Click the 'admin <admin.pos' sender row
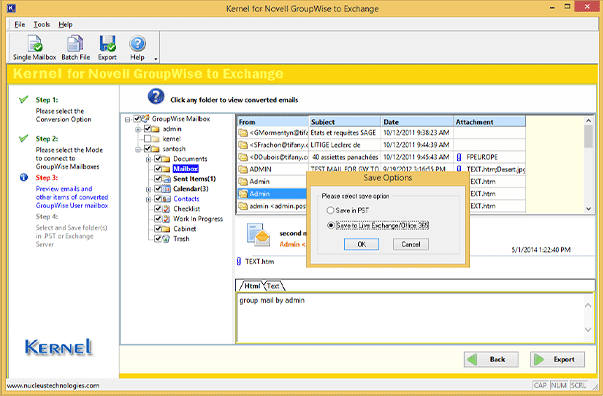This screenshot has height=396, width=603. click(272, 206)
